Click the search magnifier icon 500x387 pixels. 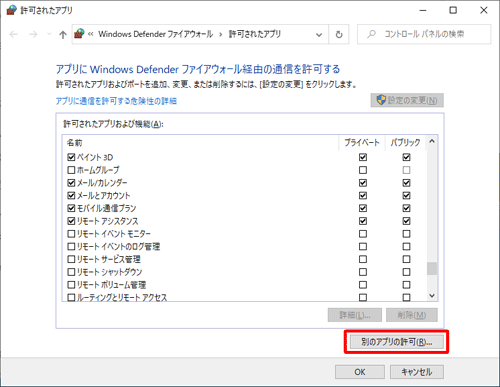coord(371,34)
